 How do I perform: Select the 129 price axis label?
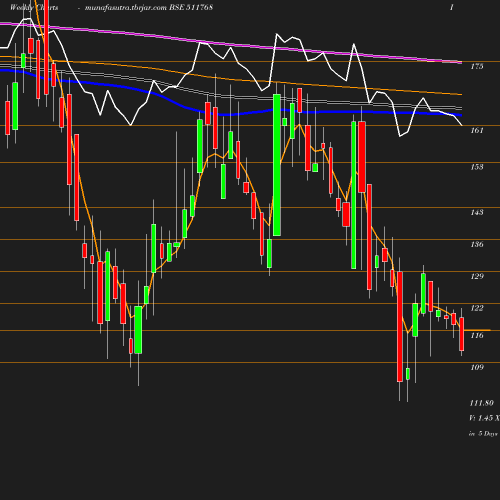[x=477, y=276]
